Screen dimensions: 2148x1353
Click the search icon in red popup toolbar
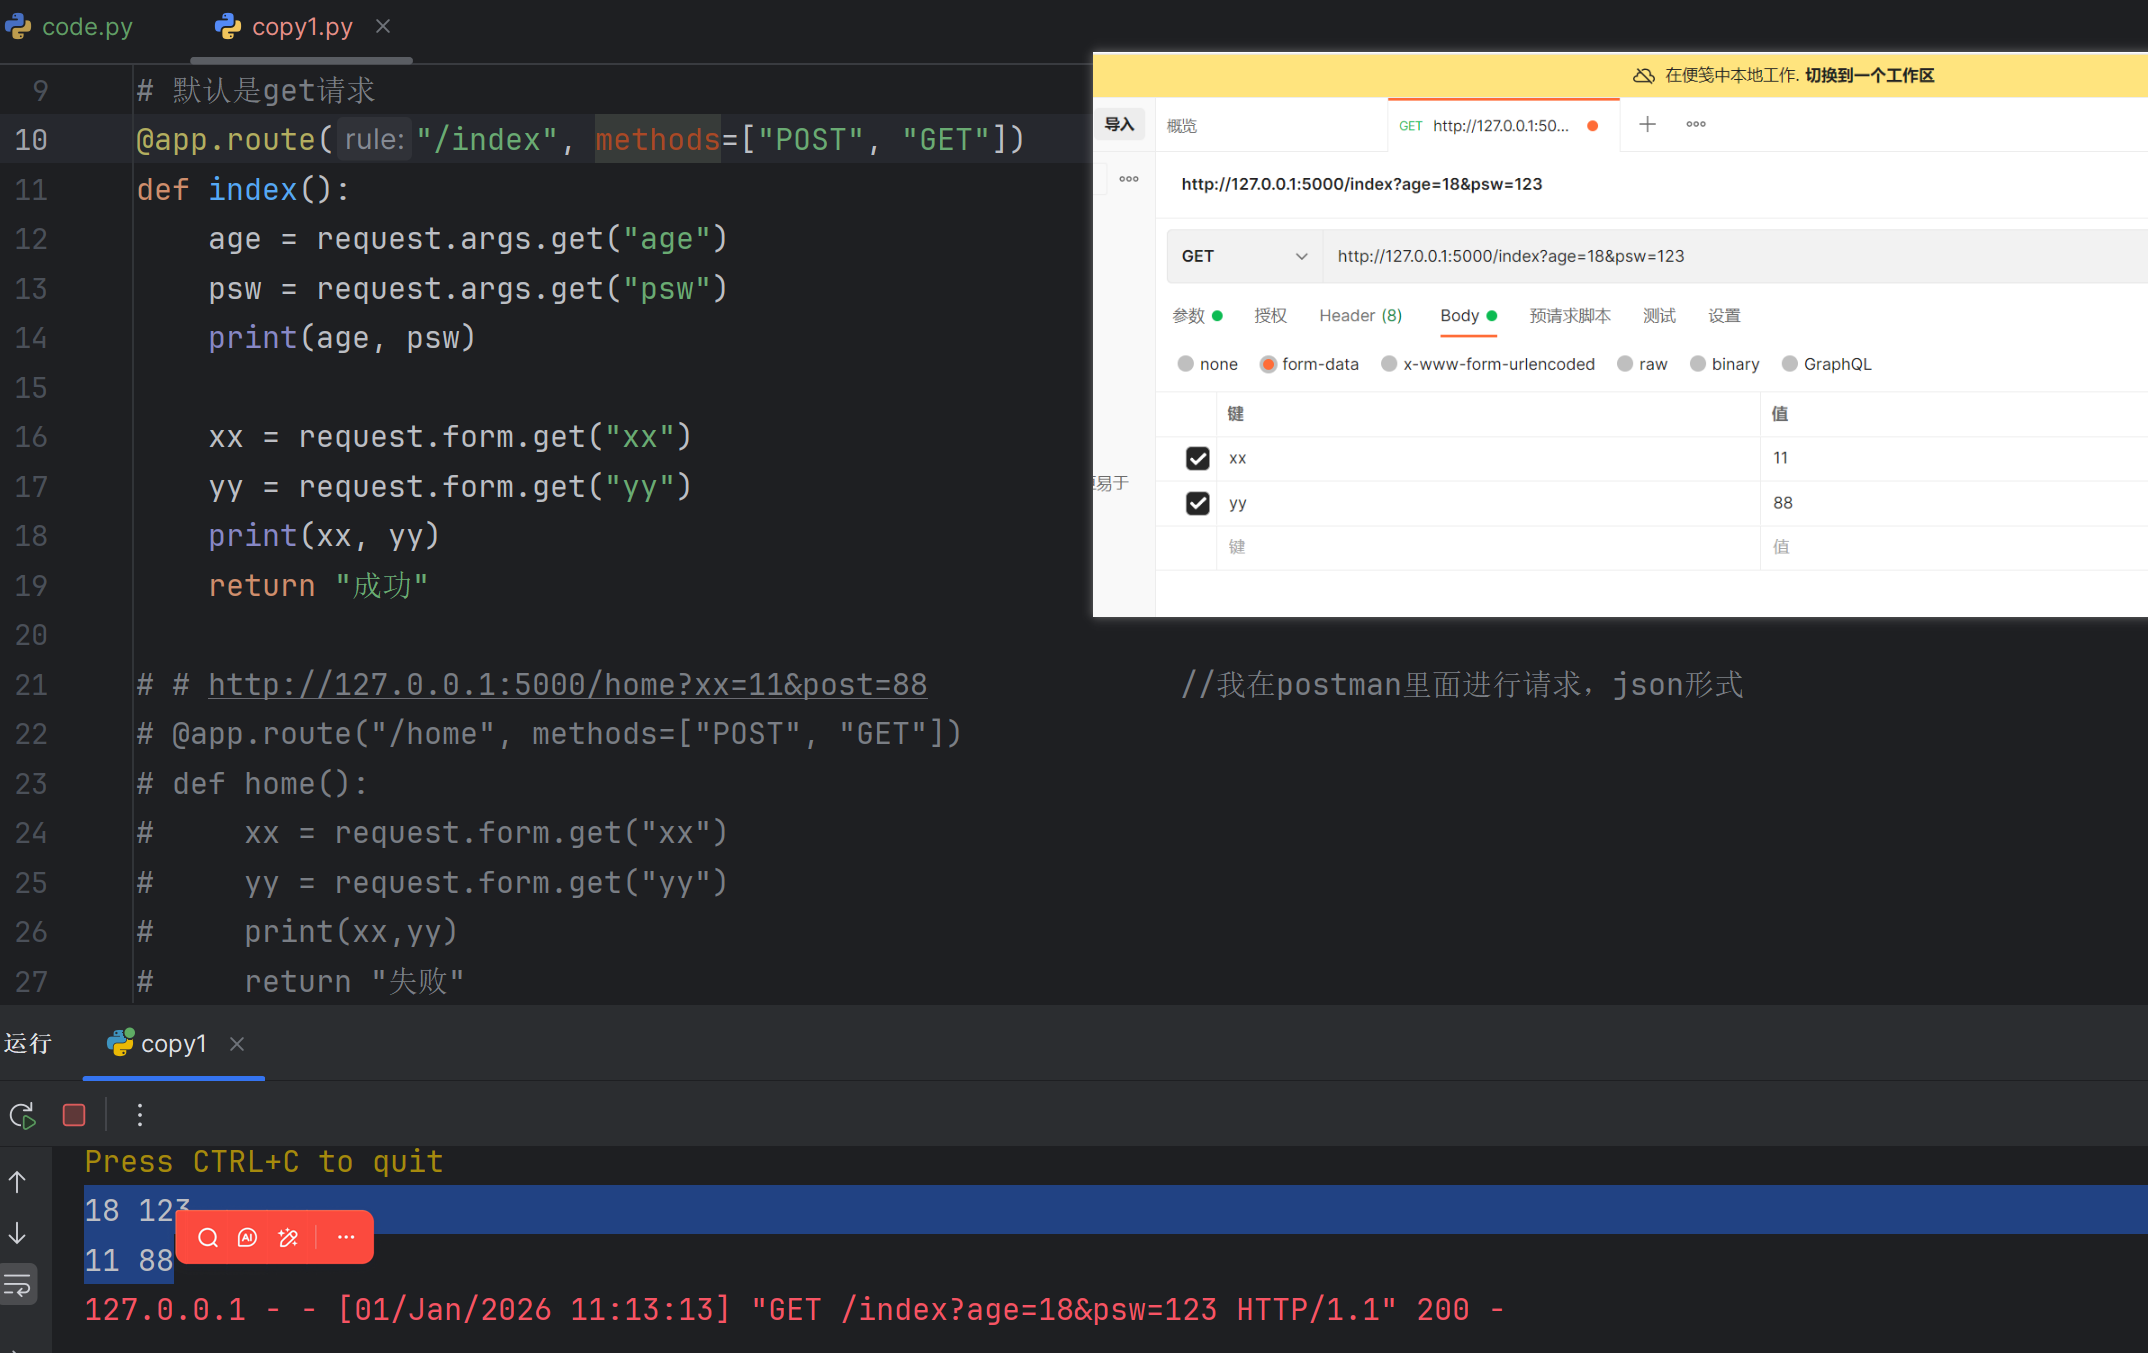pos(208,1238)
